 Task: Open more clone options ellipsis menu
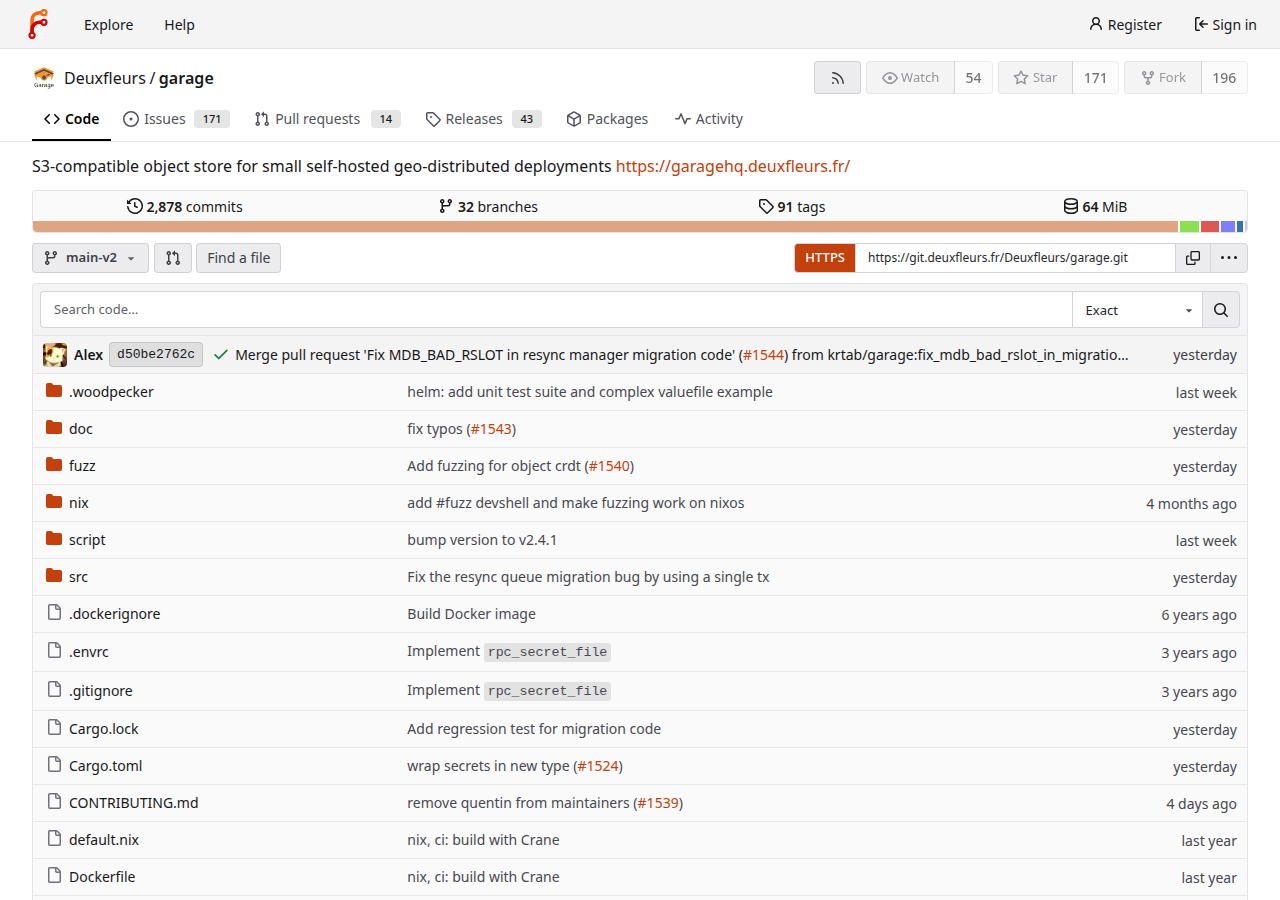click(1229, 258)
